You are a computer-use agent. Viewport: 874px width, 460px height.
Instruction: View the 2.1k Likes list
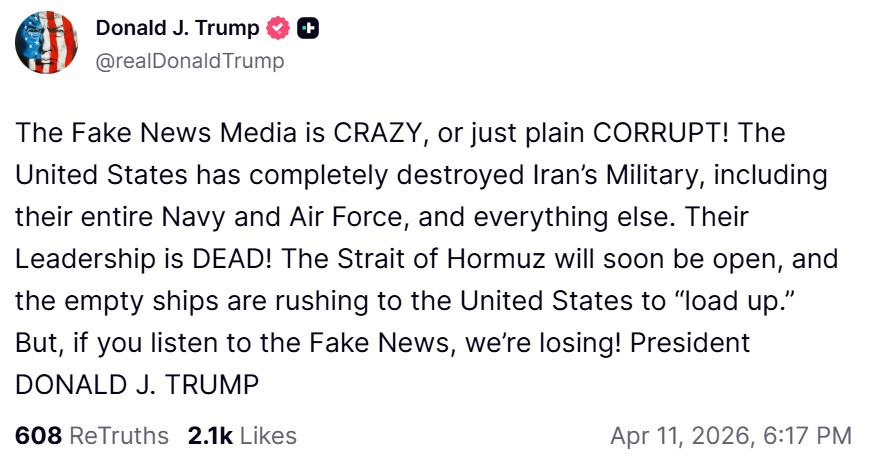point(242,435)
